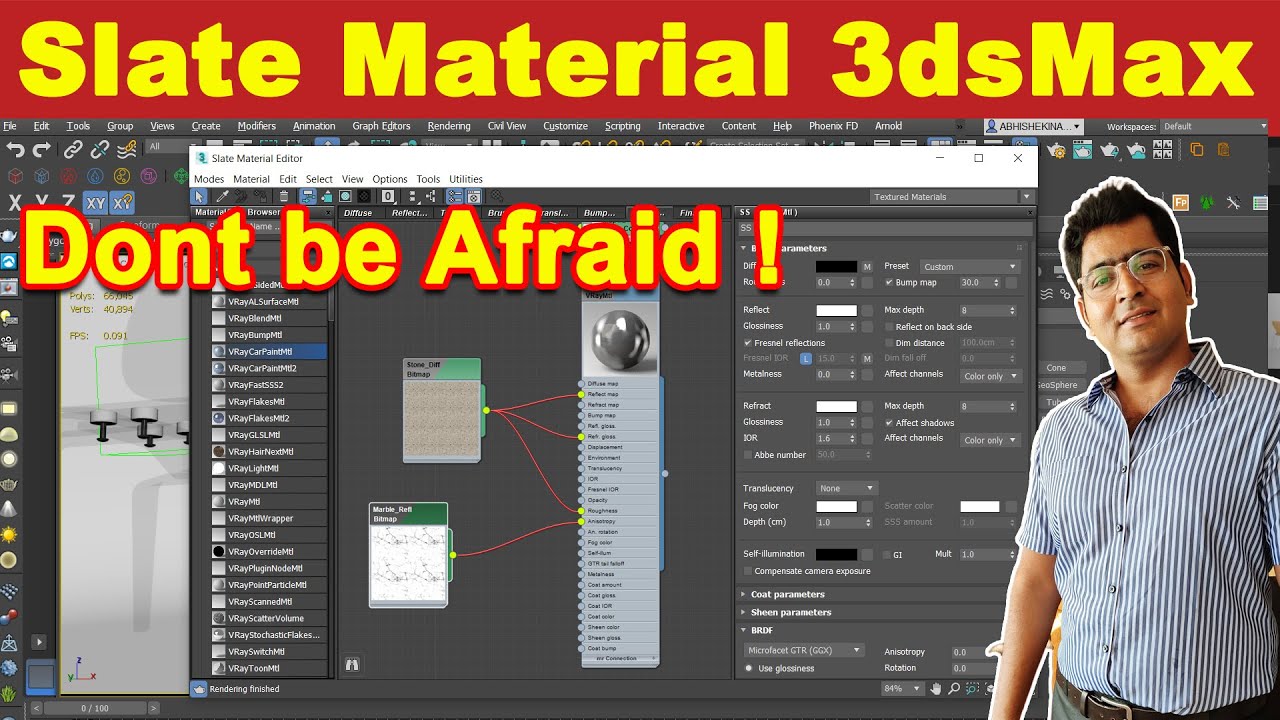
Task: Click the L lock button for Fresnel IOR
Action: (806, 358)
